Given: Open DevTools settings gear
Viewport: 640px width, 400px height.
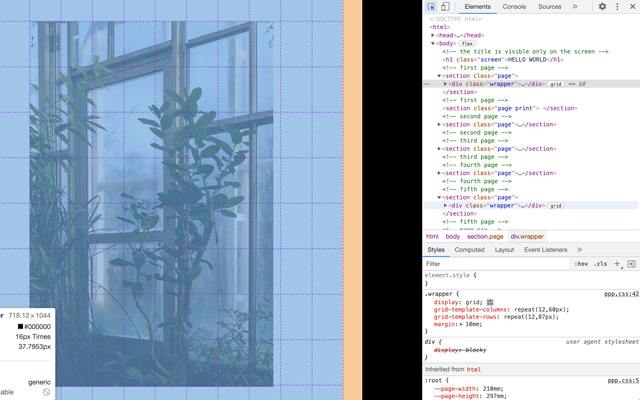Looking at the screenshot, I should coord(602,7).
